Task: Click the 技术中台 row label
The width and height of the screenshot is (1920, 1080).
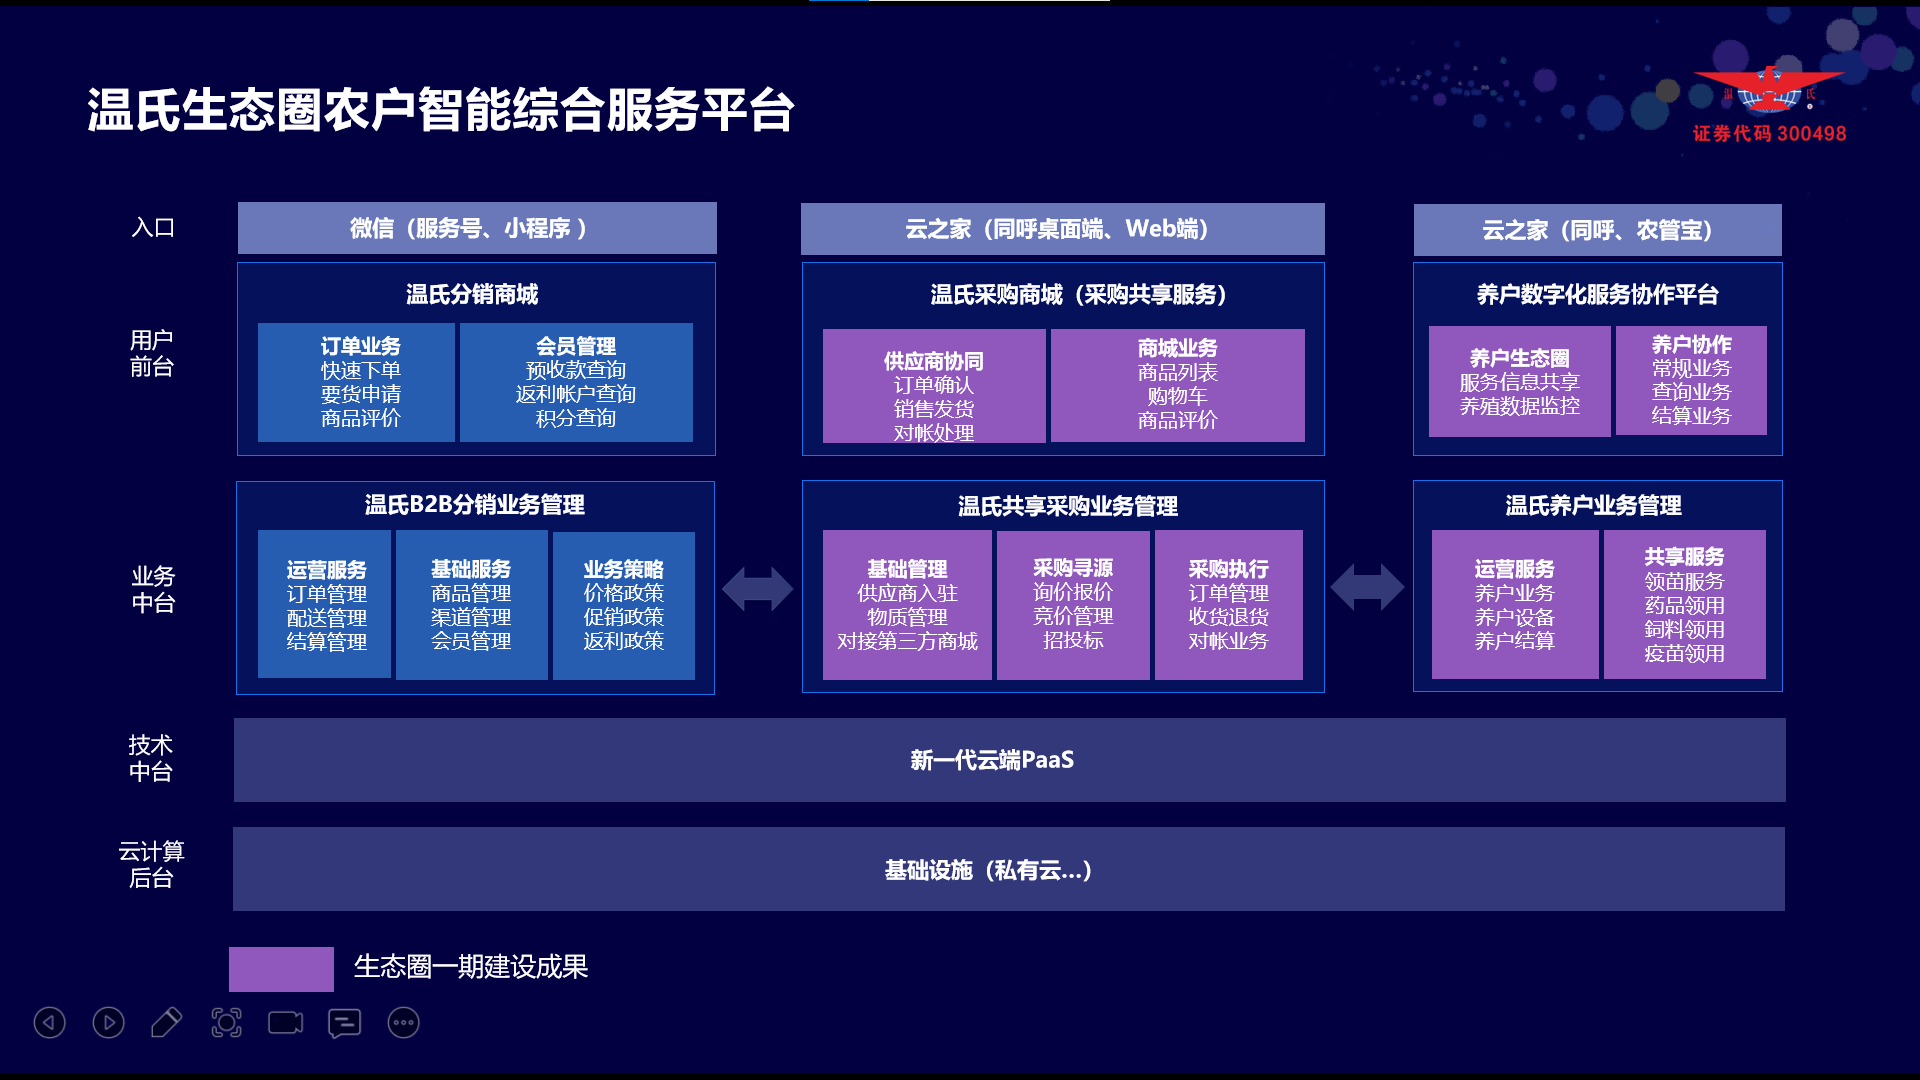Action: click(150, 758)
